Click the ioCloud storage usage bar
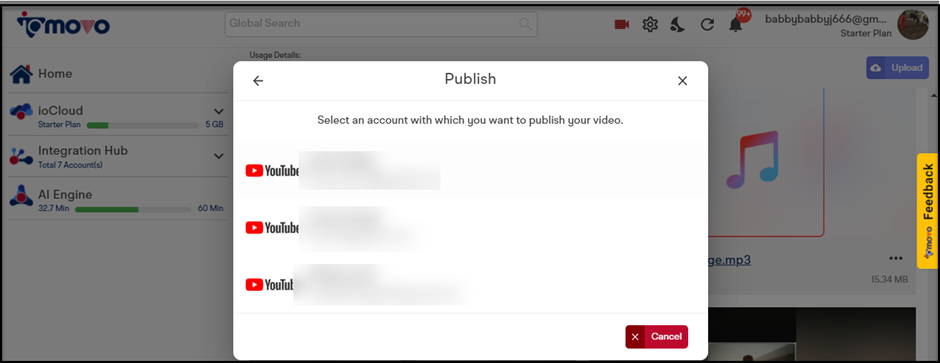 pos(143,125)
